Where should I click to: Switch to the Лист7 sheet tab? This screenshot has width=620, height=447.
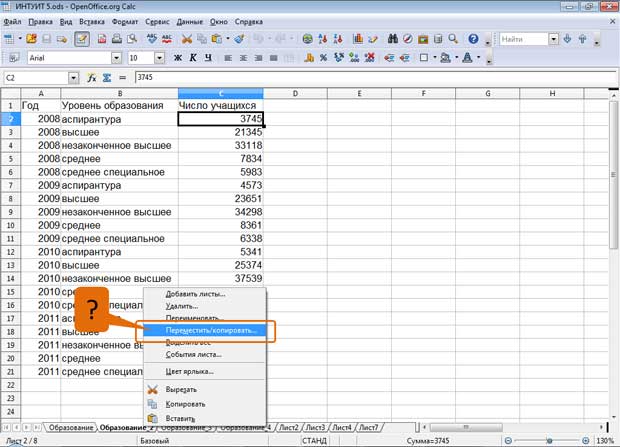coord(369,427)
